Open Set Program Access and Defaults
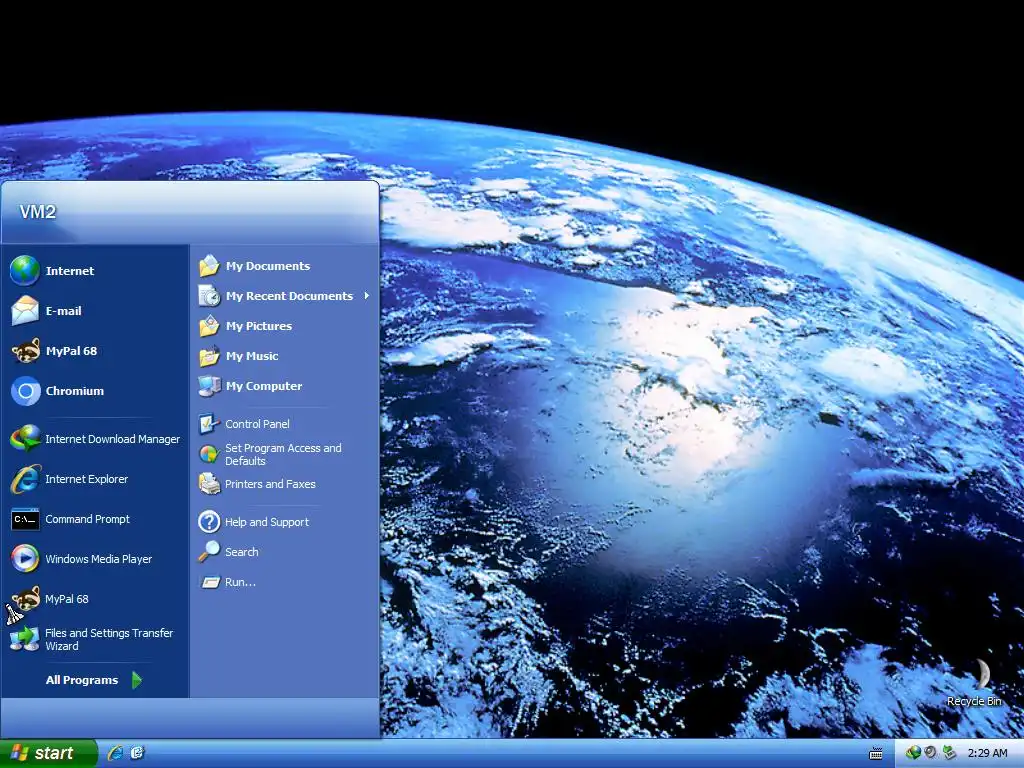This screenshot has height=768, width=1024. (285, 454)
